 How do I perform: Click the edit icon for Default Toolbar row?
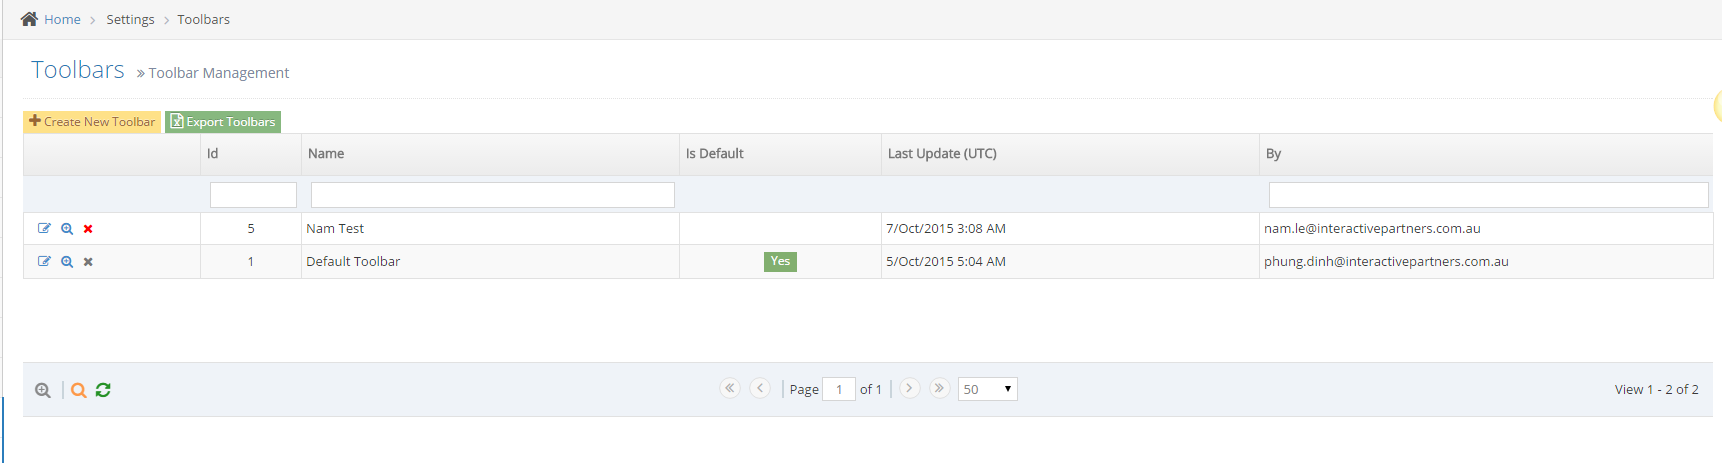[x=44, y=261]
